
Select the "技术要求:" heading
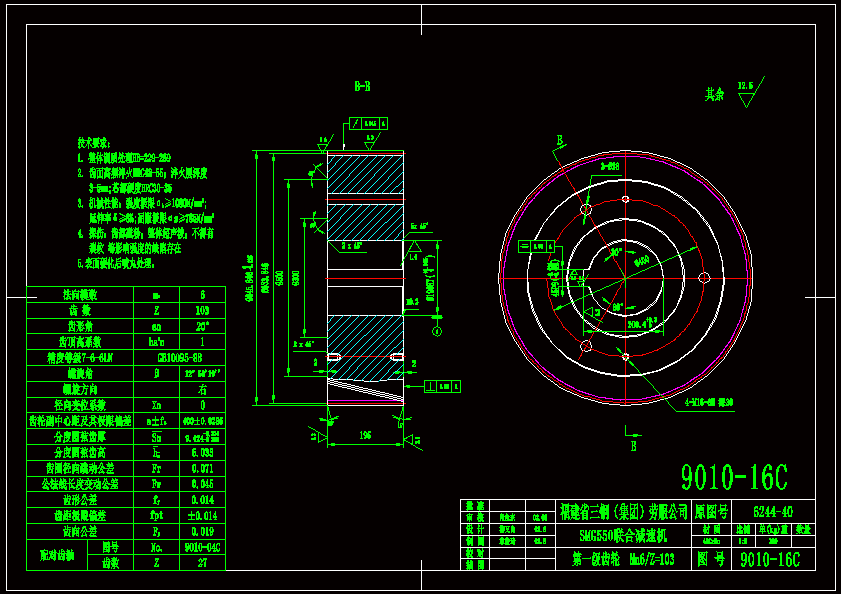[94, 143]
